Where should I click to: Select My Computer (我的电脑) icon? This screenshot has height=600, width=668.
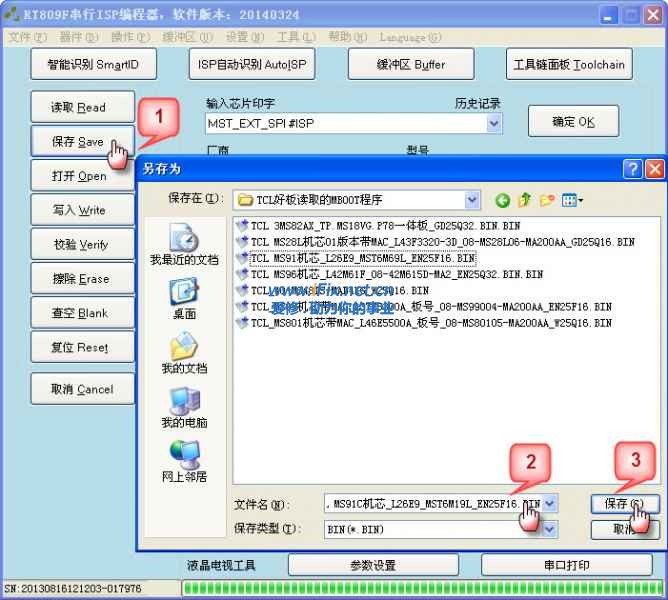click(184, 407)
